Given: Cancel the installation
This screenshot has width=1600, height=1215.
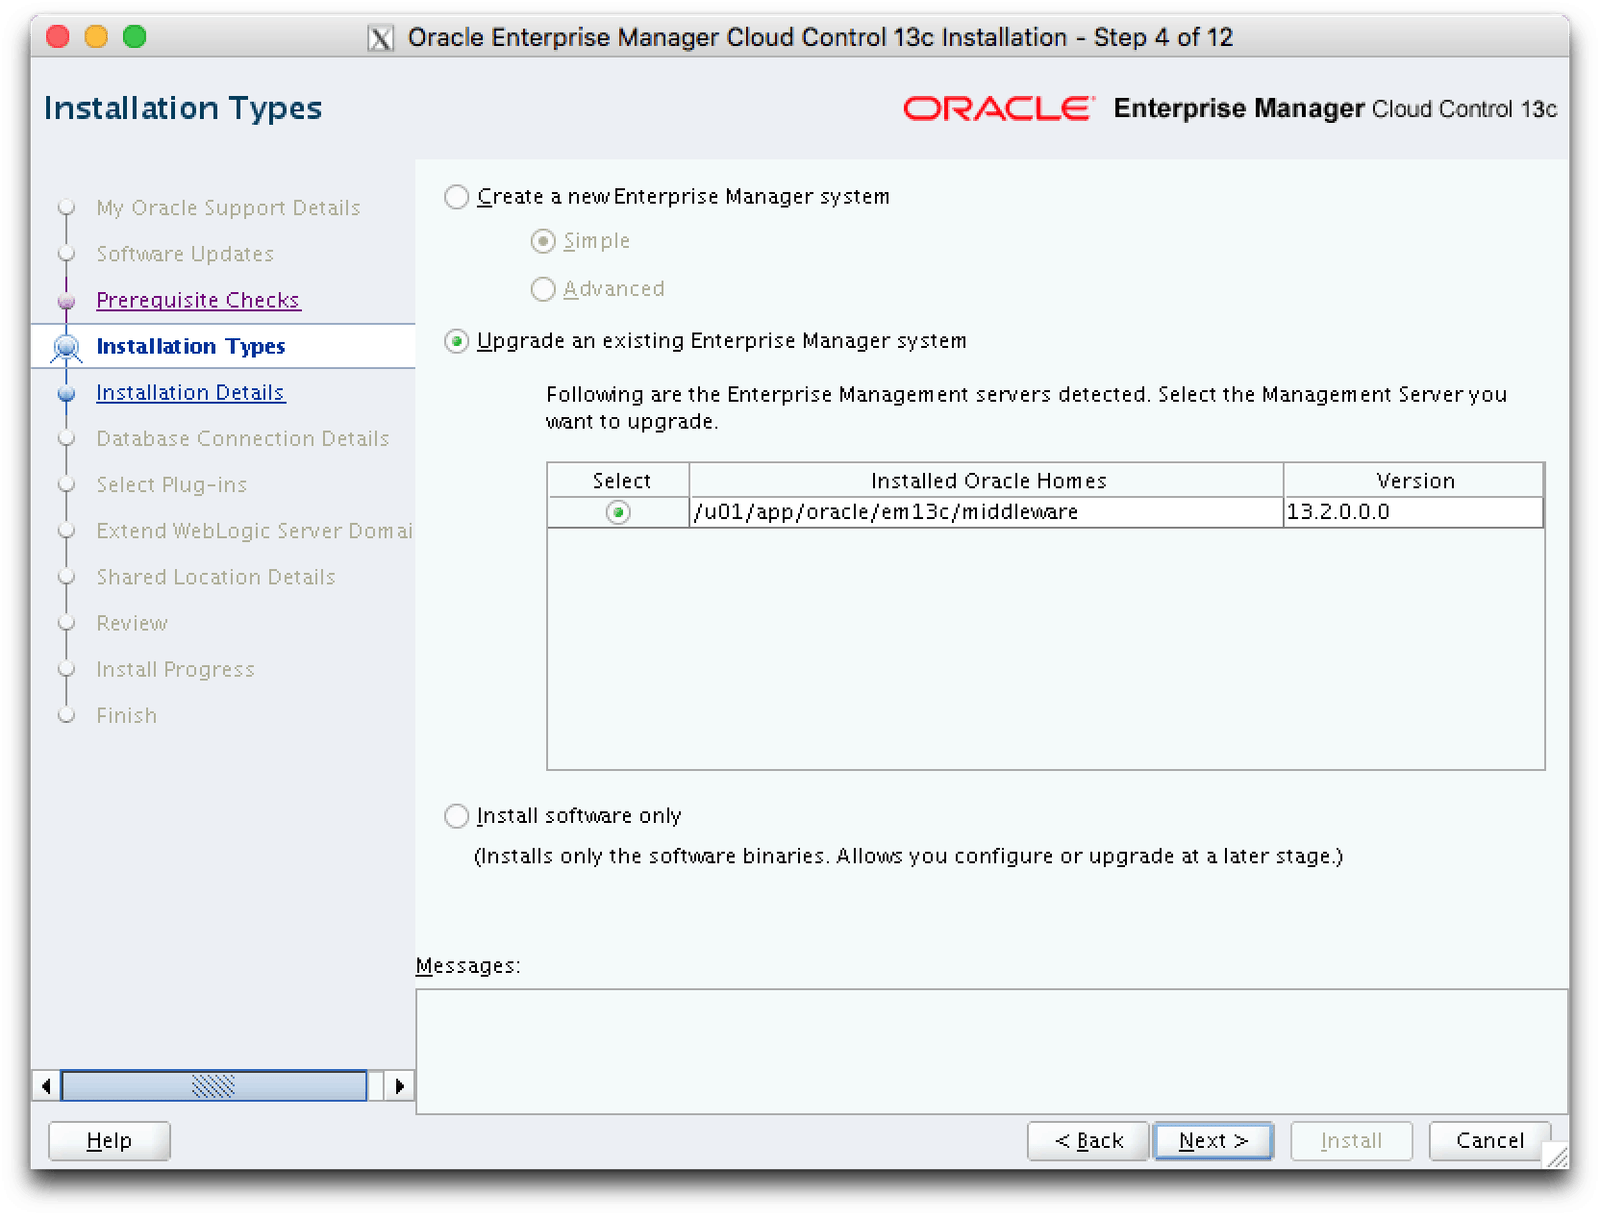Looking at the screenshot, I should (x=1489, y=1141).
